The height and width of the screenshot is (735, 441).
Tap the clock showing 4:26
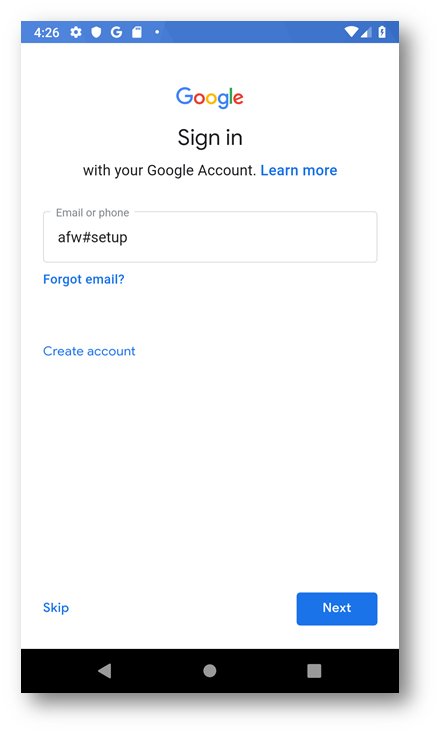[x=46, y=32]
